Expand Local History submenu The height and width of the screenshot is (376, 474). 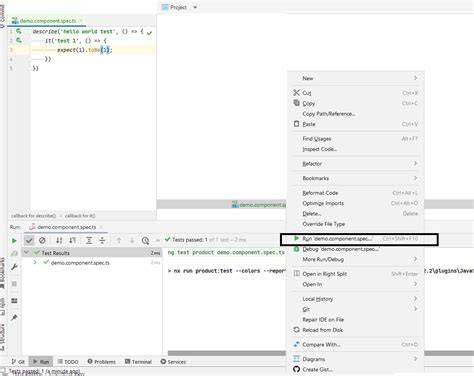(355, 299)
